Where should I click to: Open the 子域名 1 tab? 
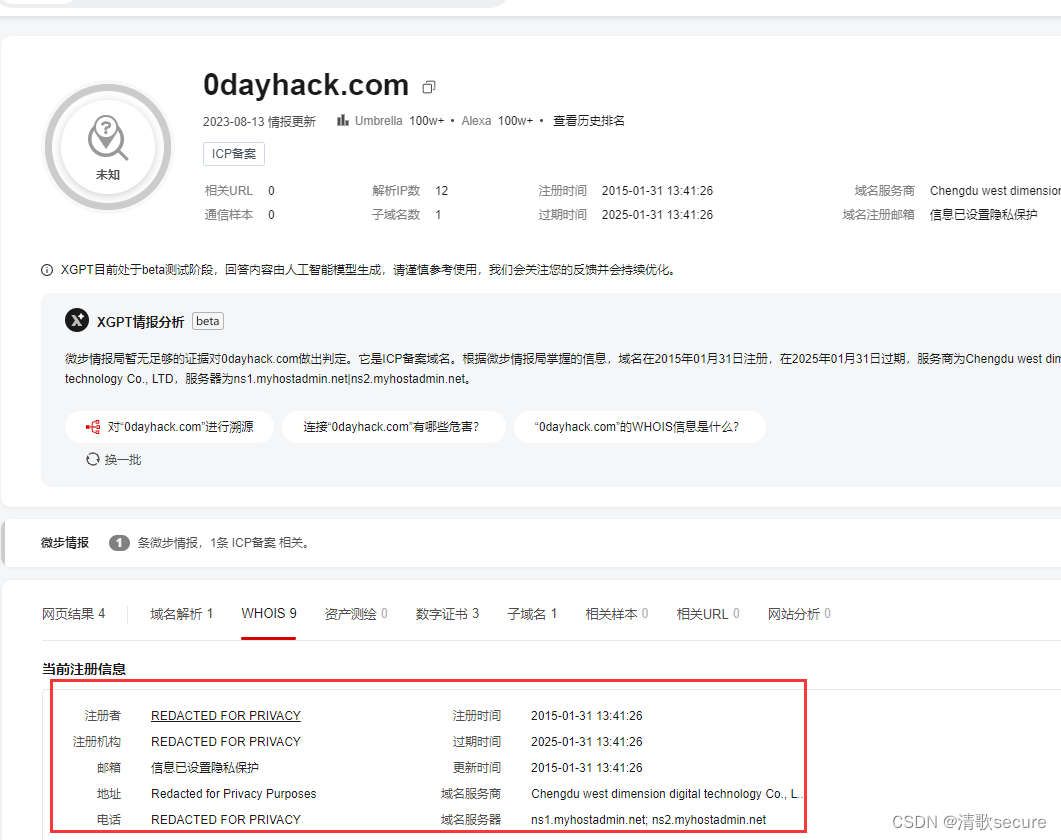(533, 614)
